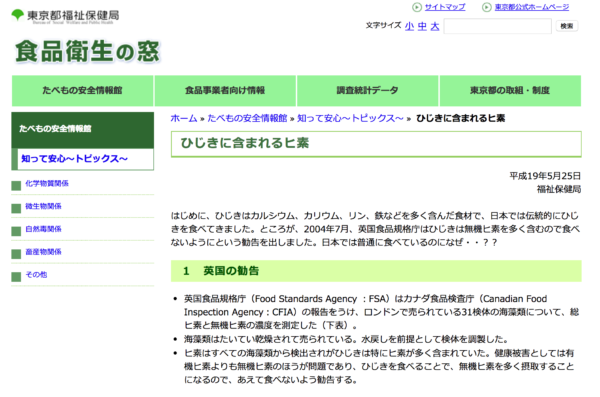Viewport: 600px width, 397px height.
Task: Set text size to 中
Action: (422, 26)
